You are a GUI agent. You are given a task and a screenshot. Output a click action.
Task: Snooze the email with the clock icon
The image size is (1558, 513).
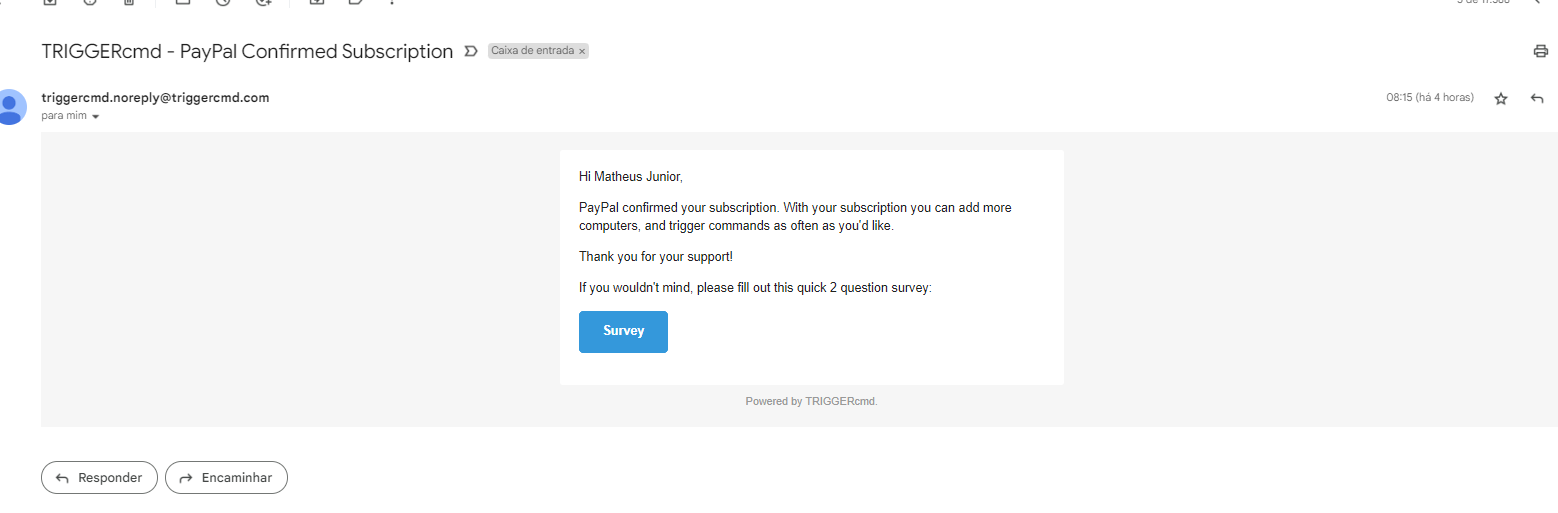pos(223,2)
